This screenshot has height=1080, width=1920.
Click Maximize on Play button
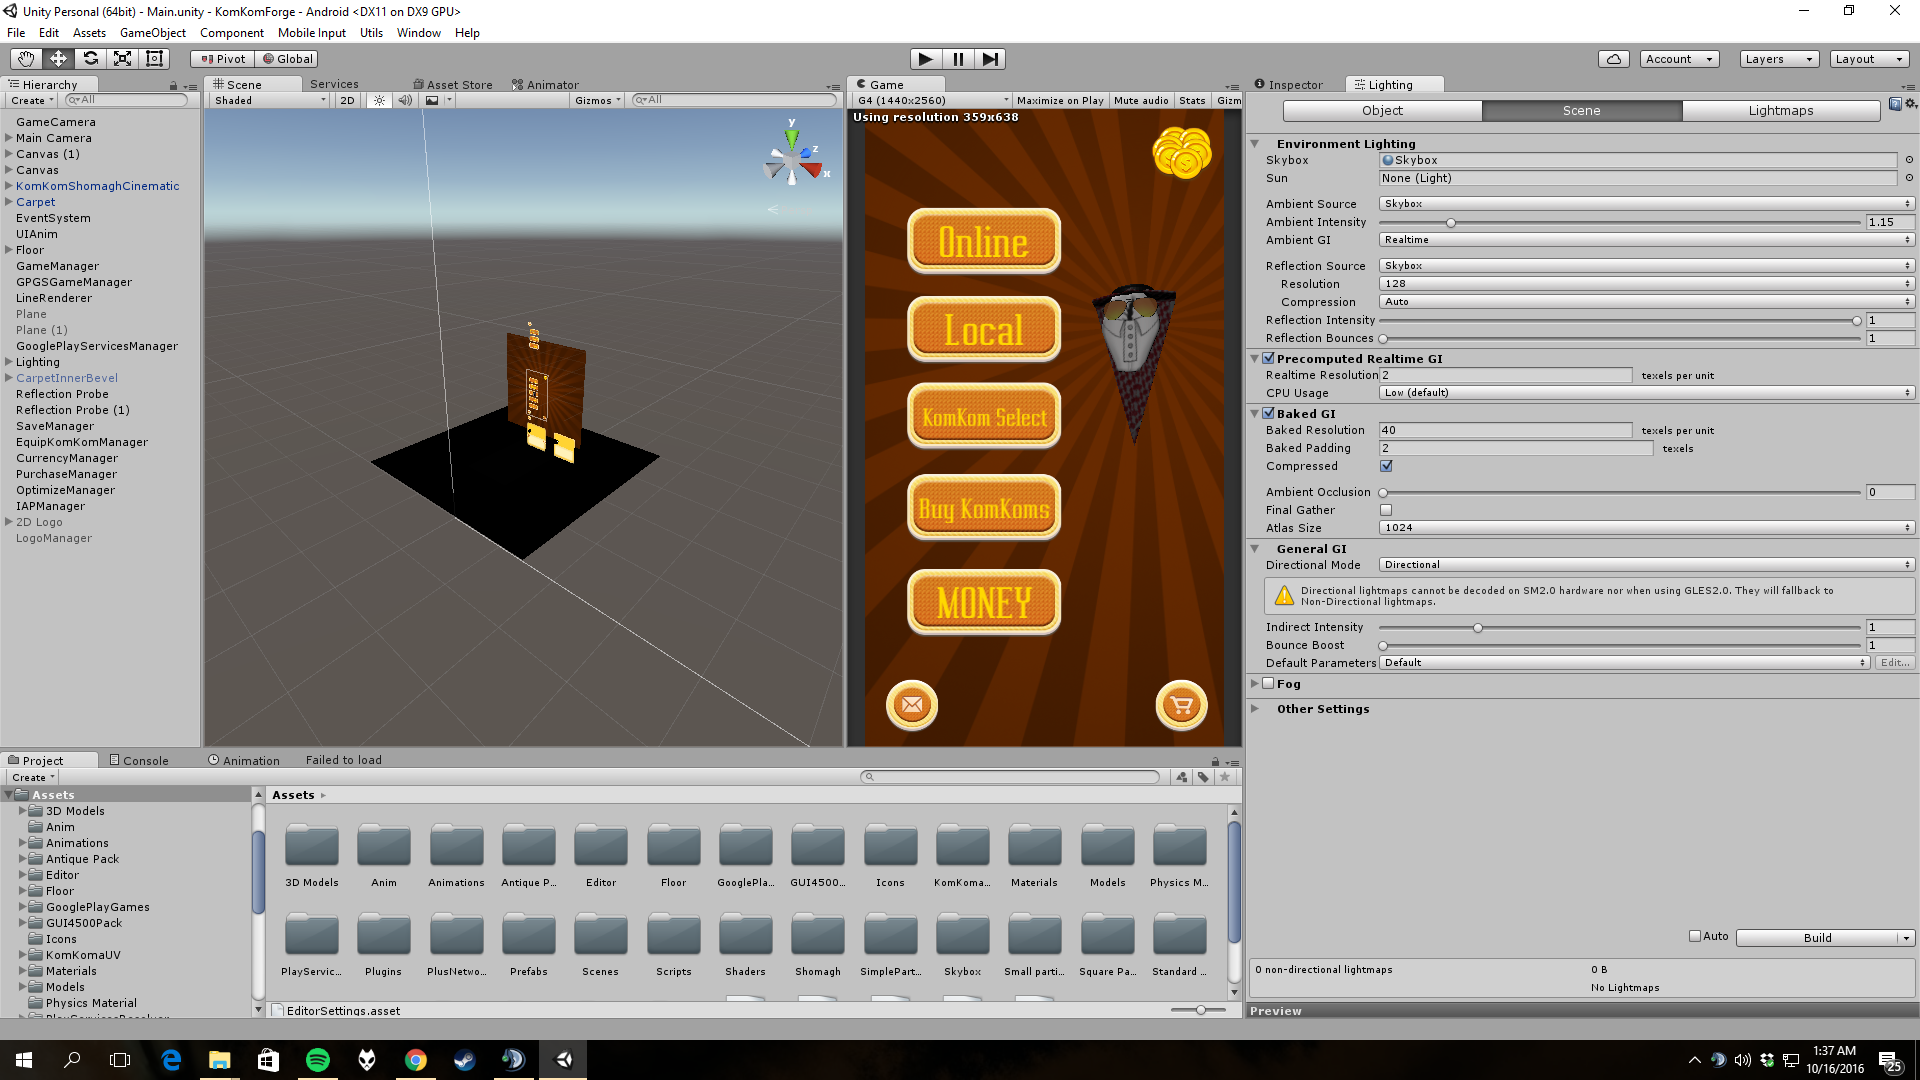pos(1060,100)
